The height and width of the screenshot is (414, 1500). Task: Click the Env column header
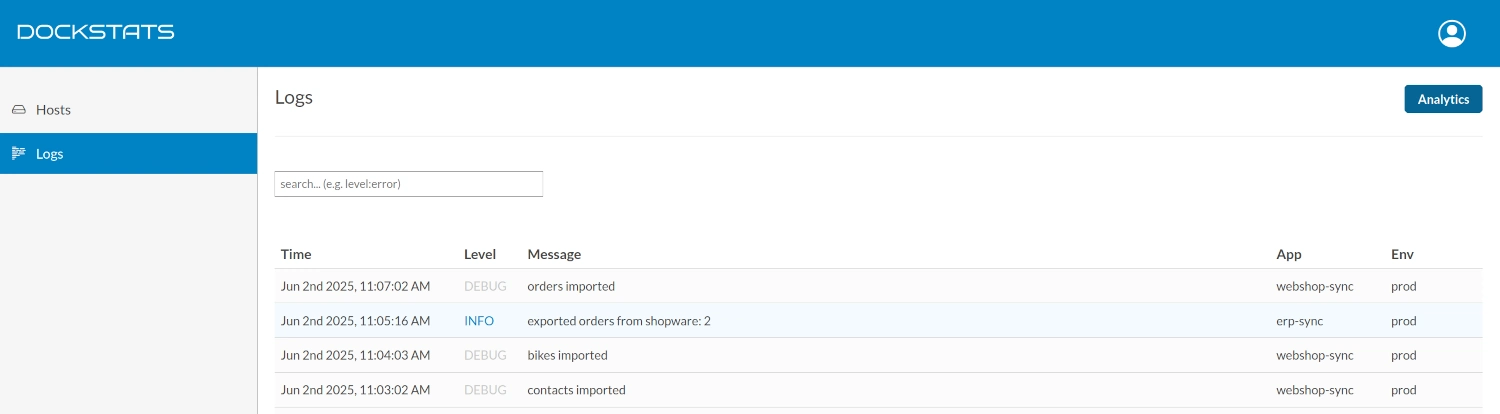coord(1403,254)
